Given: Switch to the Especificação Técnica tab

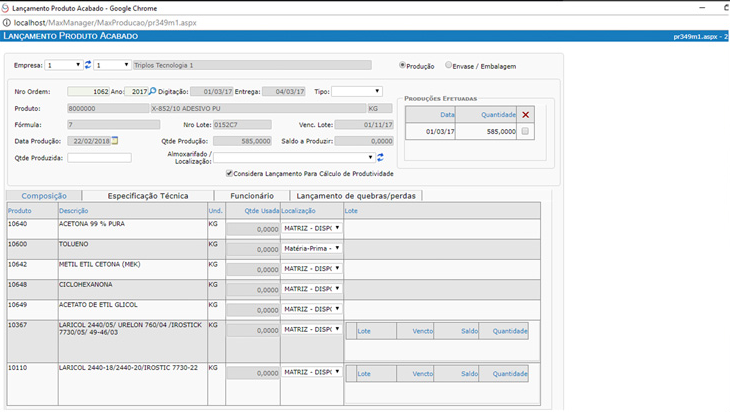Looking at the screenshot, I should 148,196.
